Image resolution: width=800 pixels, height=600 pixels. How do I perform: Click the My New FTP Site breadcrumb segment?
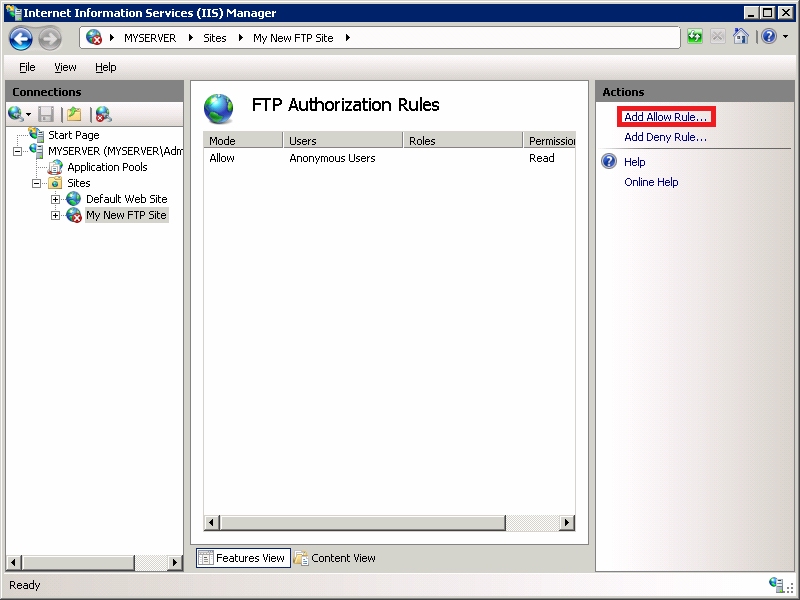click(x=293, y=38)
